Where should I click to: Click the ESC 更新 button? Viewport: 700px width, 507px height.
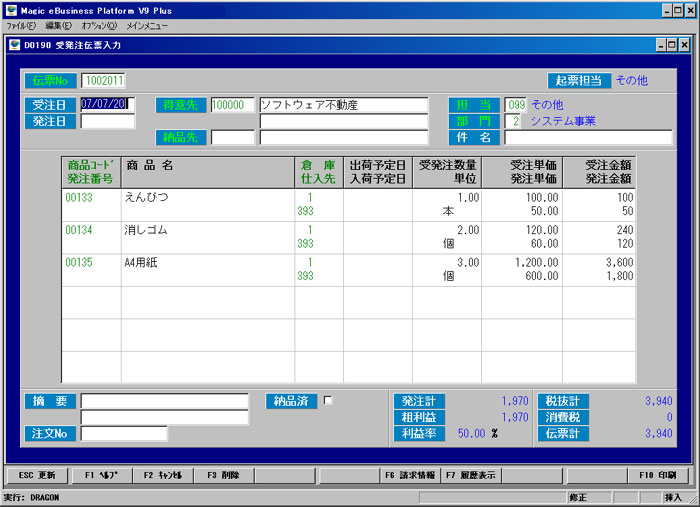pyautogui.click(x=36, y=475)
